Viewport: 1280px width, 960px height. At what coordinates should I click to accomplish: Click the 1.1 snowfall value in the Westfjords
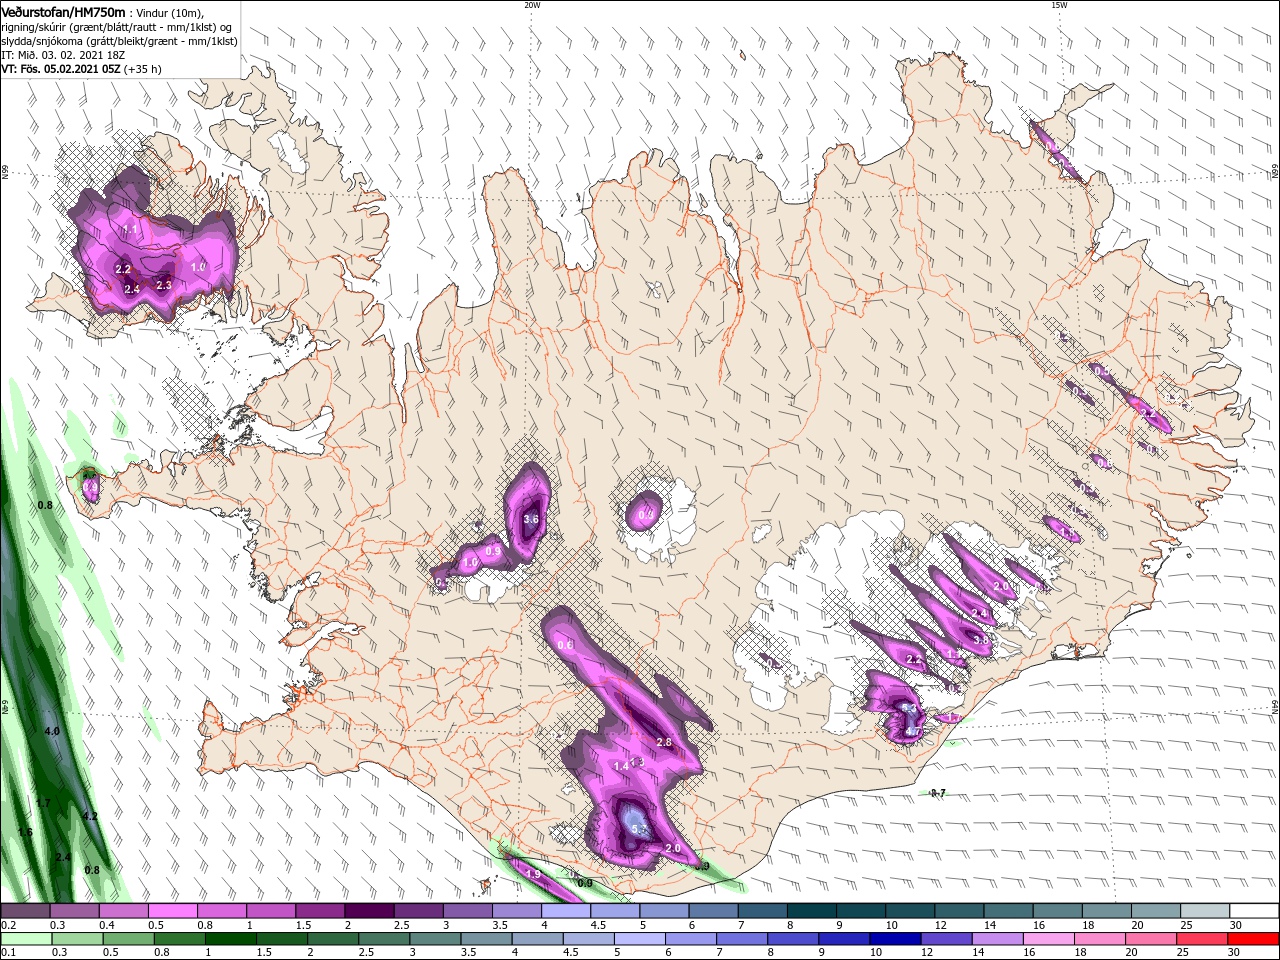pos(131,230)
